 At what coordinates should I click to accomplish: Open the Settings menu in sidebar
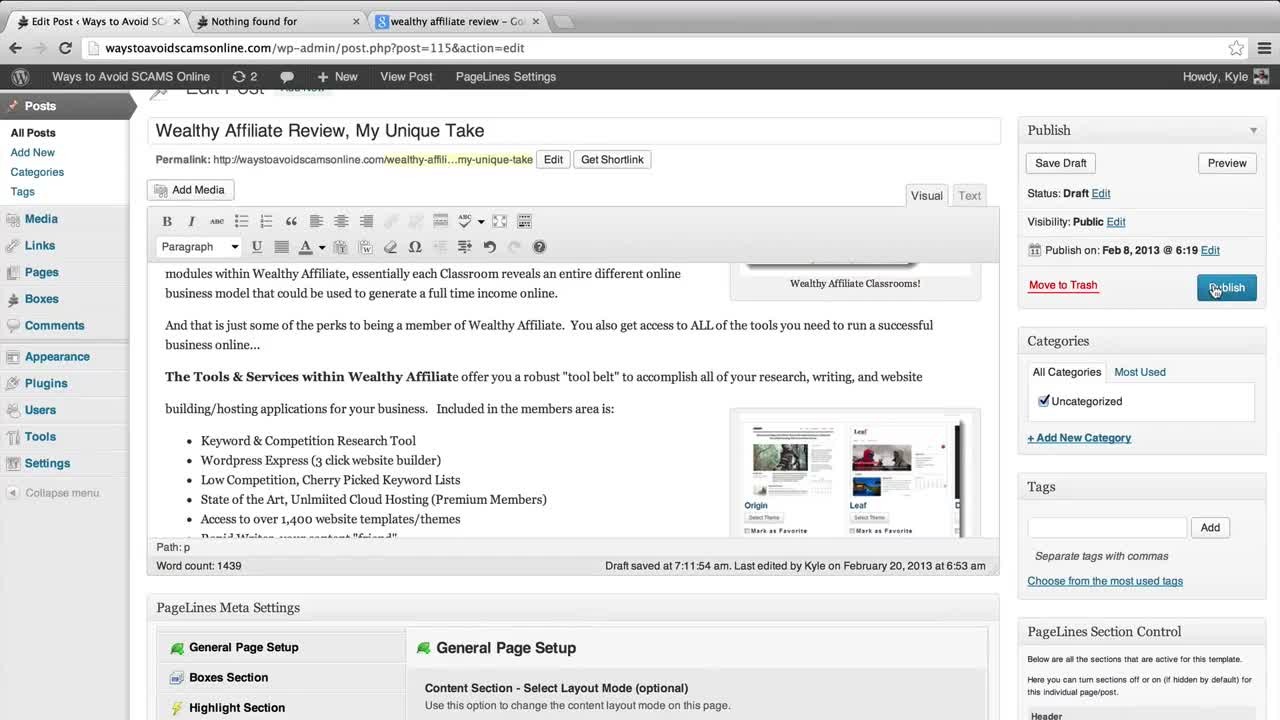[x=47, y=463]
